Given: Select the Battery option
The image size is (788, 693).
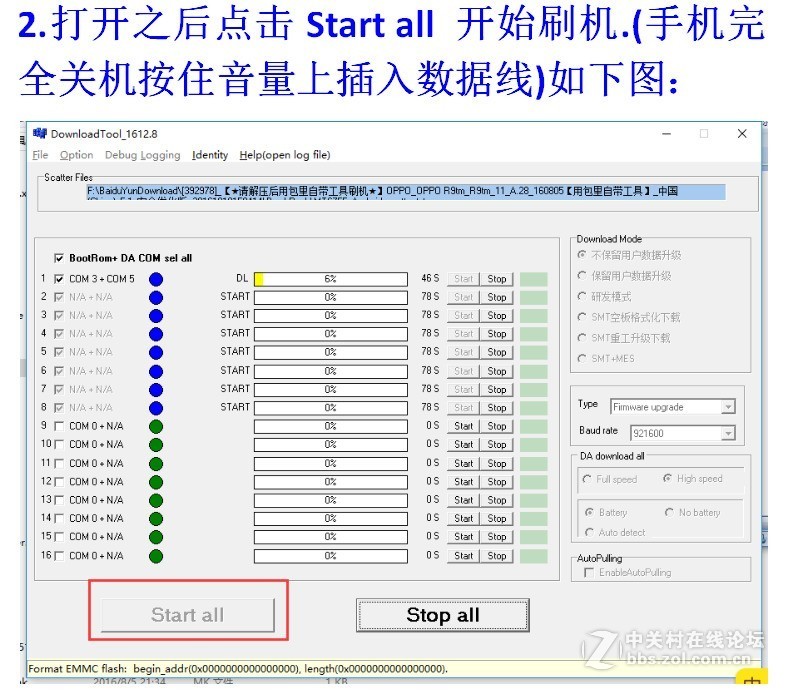Looking at the screenshot, I should pyautogui.click(x=589, y=513).
